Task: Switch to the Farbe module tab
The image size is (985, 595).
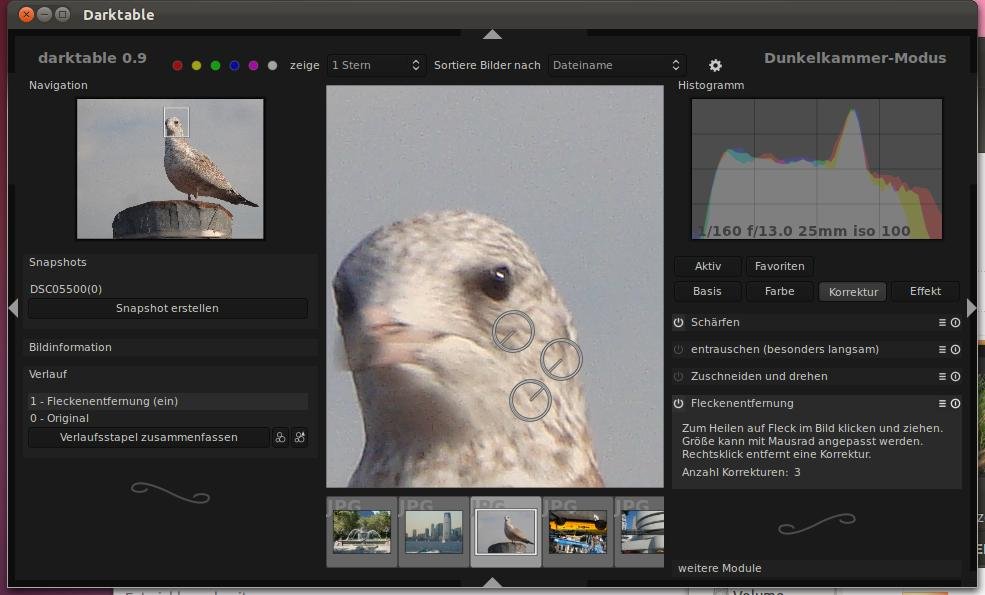Action: click(x=780, y=292)
